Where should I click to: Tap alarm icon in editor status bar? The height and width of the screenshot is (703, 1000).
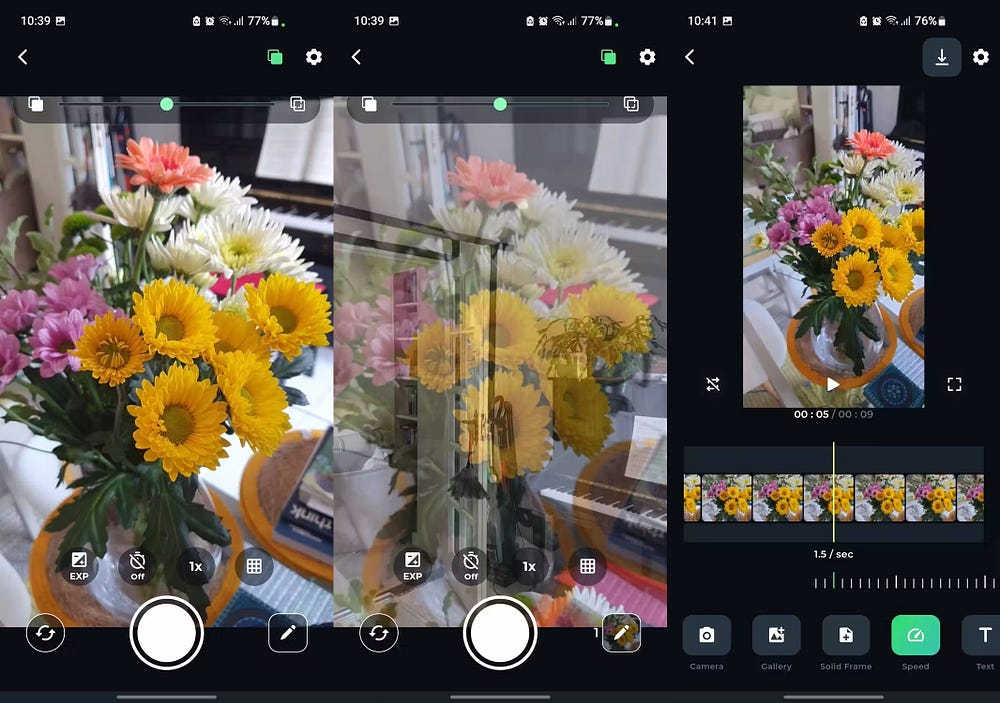pos(877,21)
